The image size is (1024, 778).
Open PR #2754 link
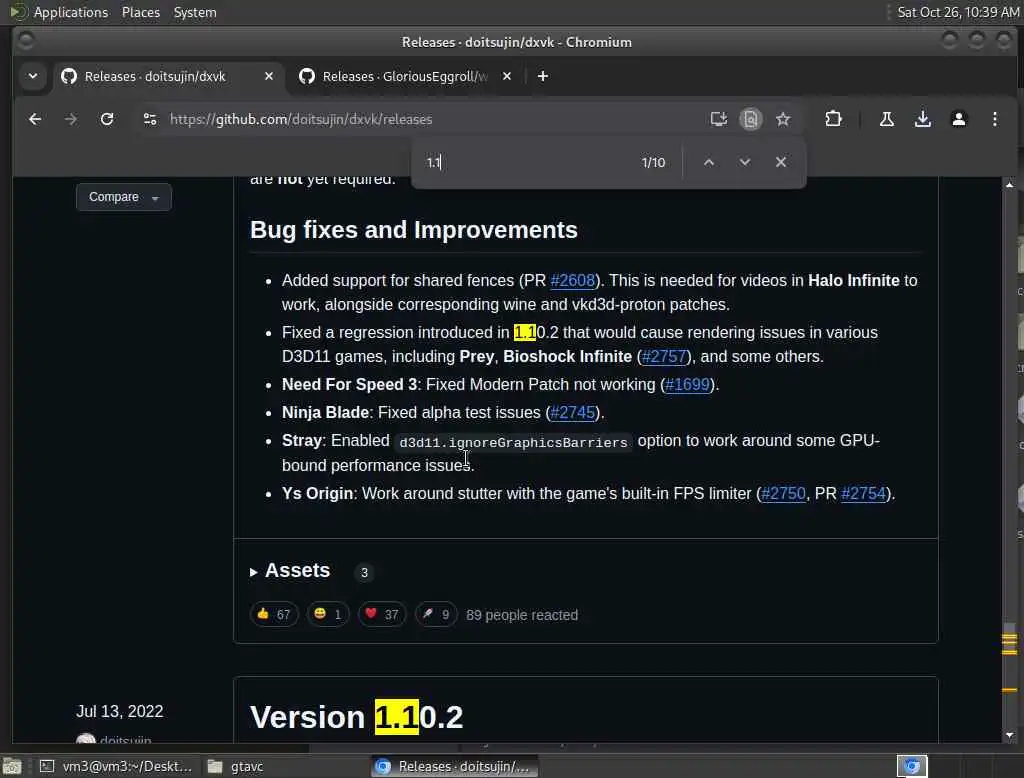pos(863,494)
